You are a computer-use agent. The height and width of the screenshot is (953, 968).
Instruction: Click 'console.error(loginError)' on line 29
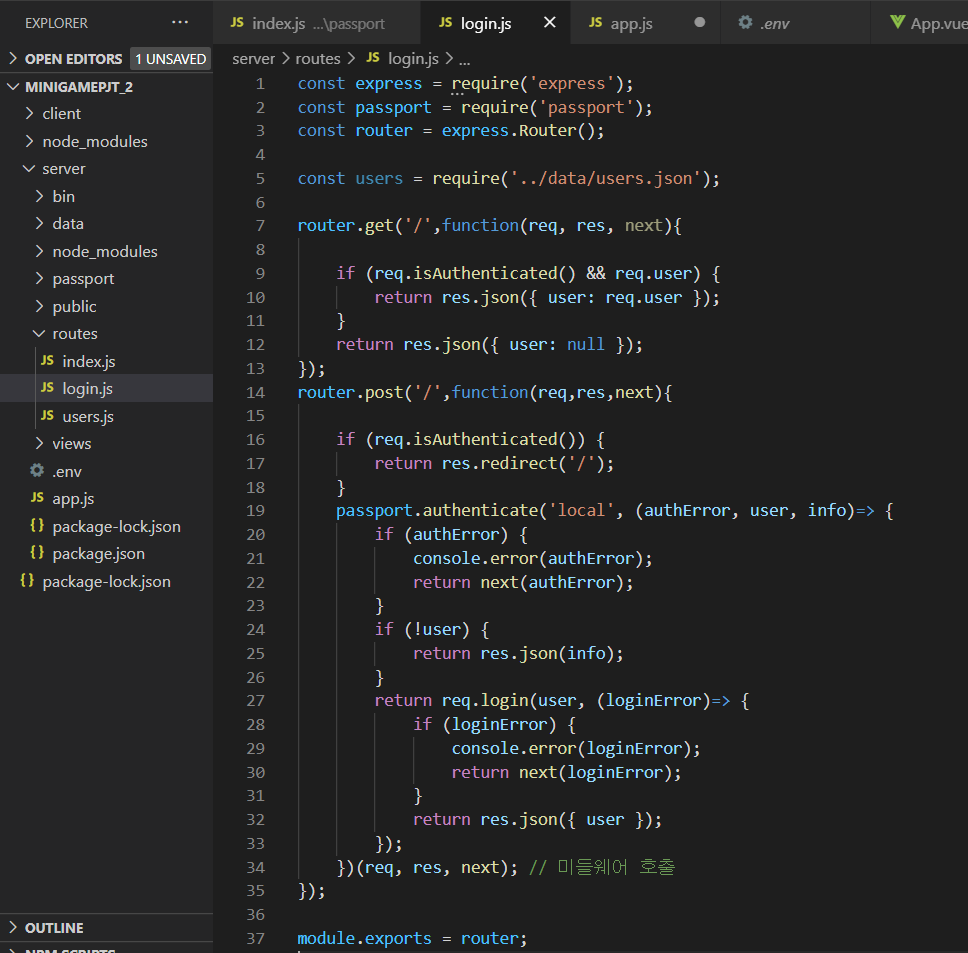571,748
